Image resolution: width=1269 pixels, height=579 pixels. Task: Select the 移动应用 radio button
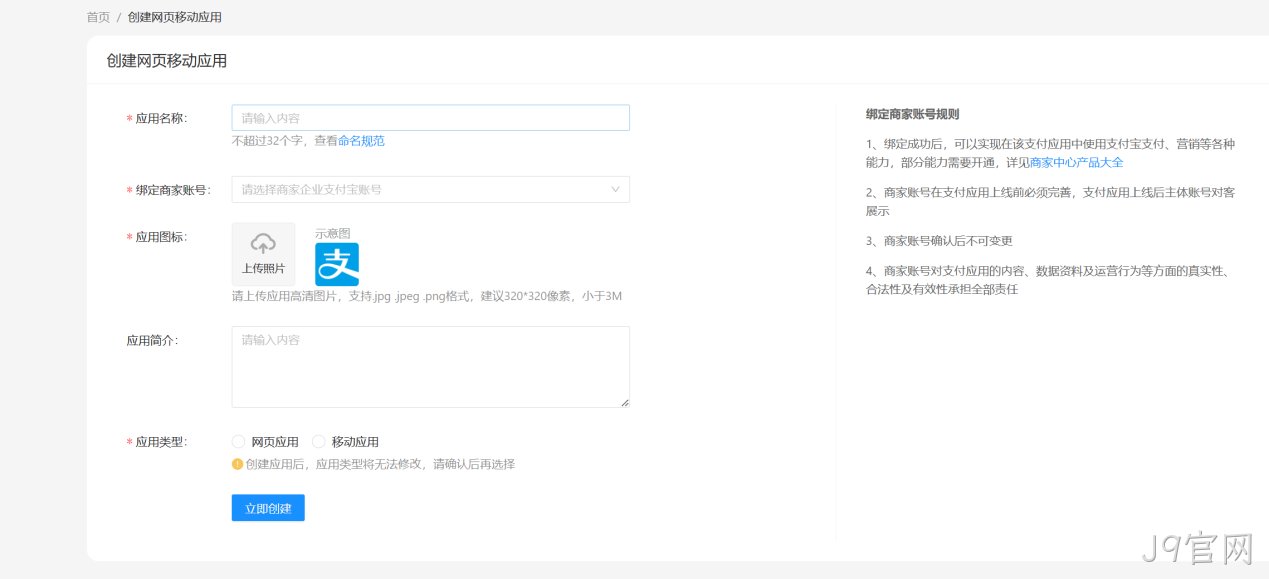tap(319, 441)
